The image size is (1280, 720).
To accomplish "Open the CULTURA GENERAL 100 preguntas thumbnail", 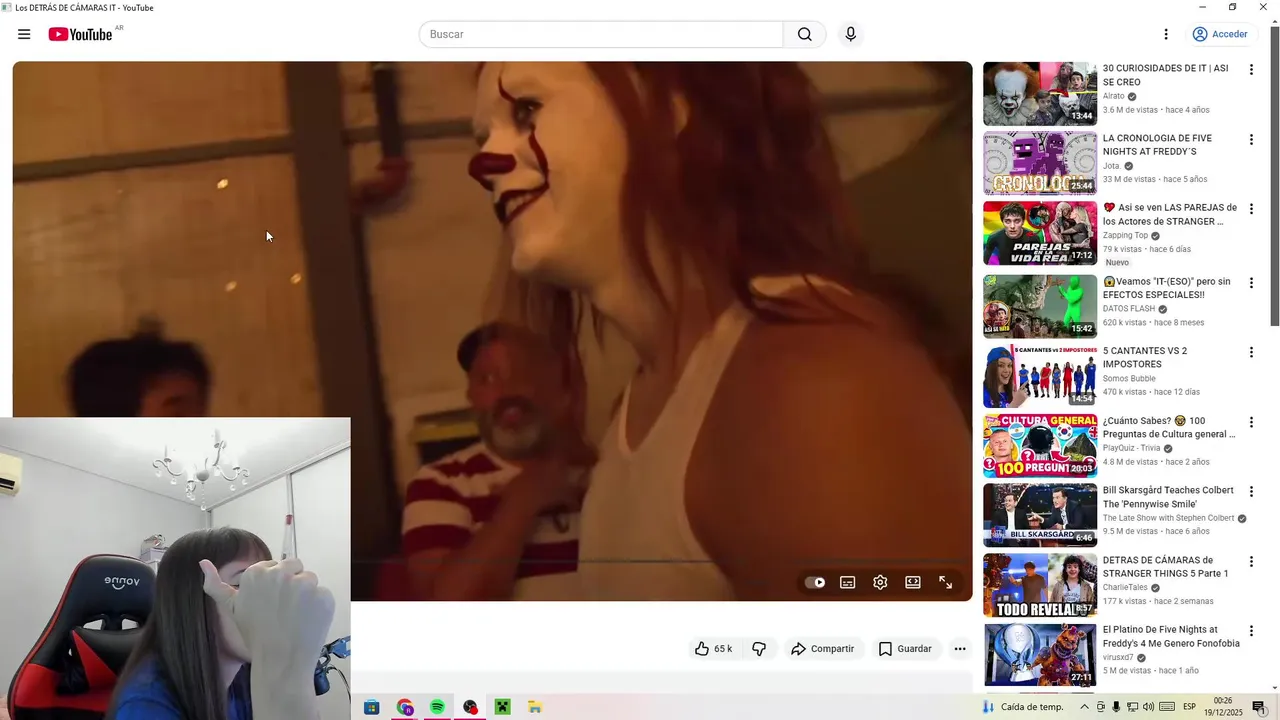I will tap(1040, 446).
